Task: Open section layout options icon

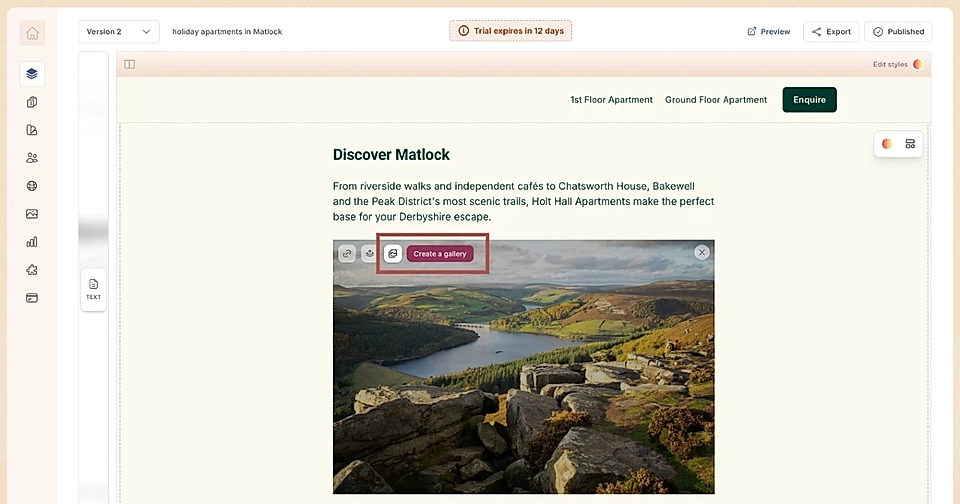Action: tap(910, 144)
